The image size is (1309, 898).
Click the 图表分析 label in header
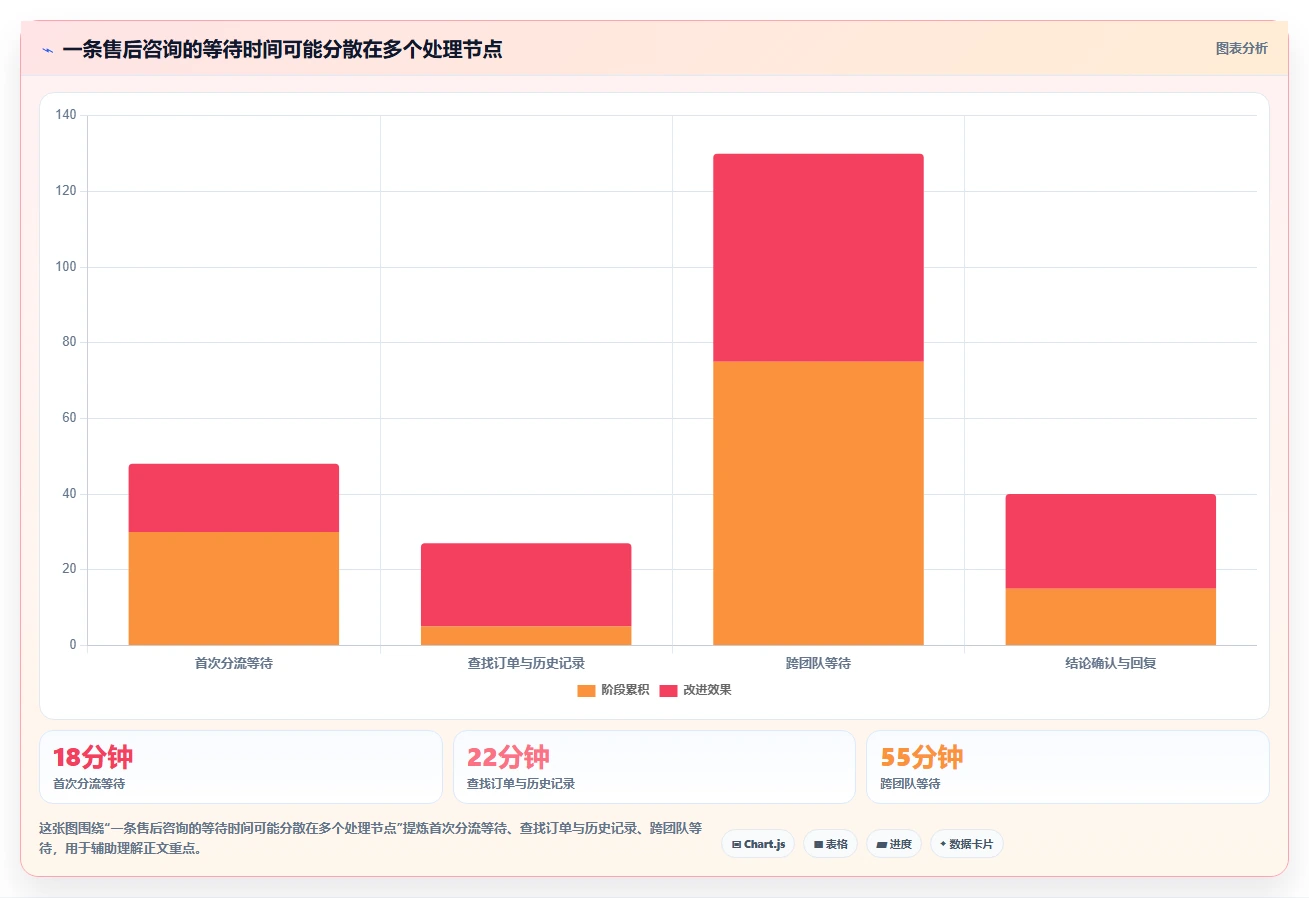(x=1241, y=49)
